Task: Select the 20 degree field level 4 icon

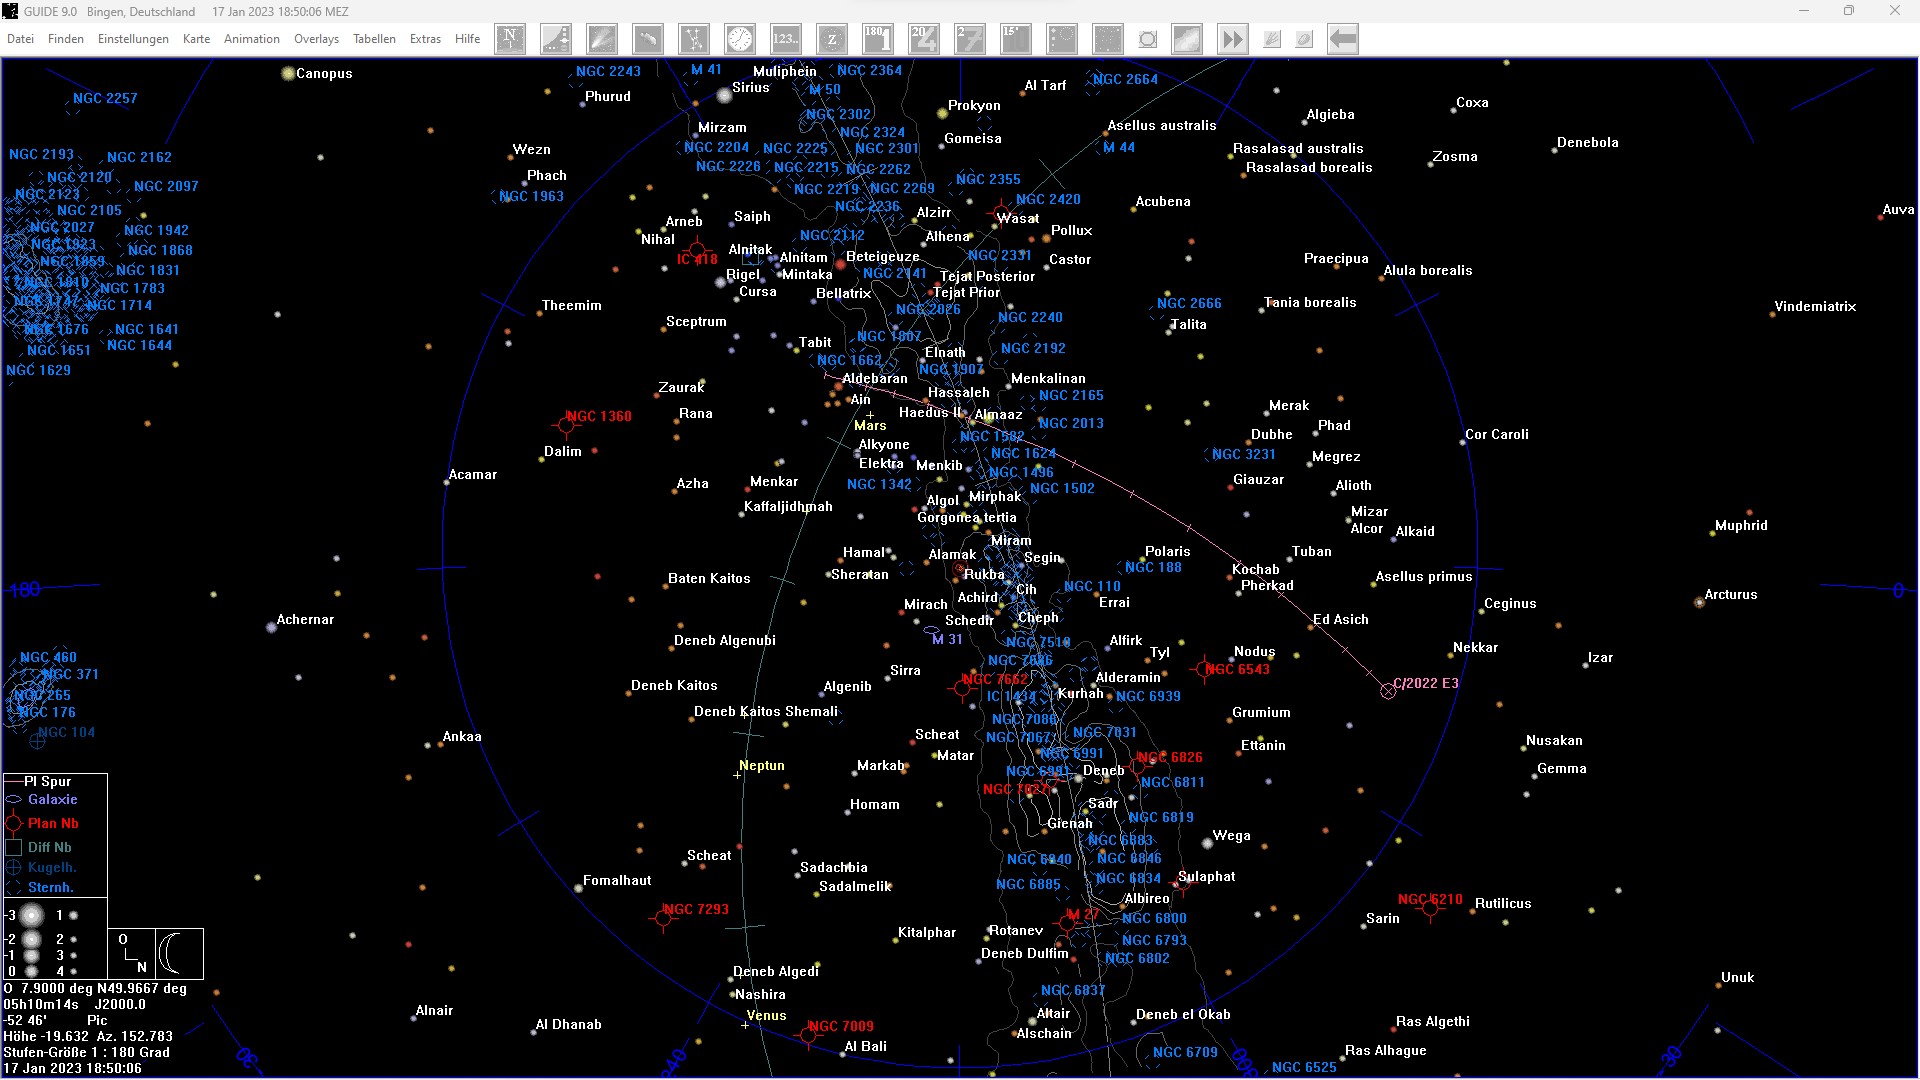Action: (x=924, y=39)
